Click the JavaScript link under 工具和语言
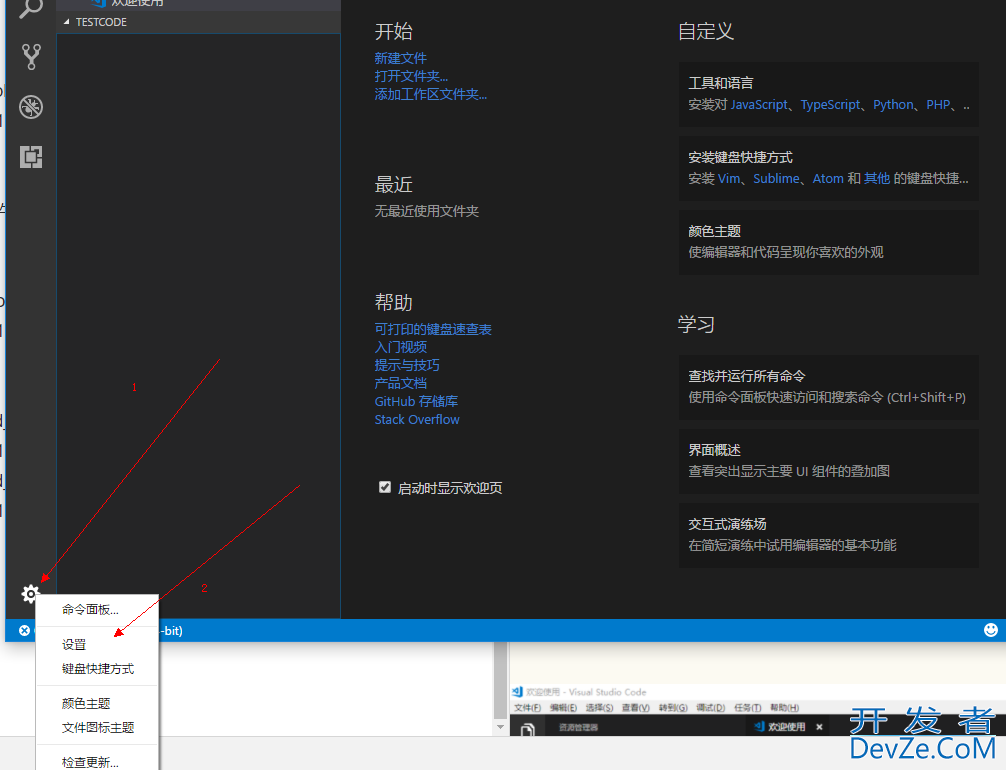Viewport: 1006px width, 770px height. [x=759, y=105]
